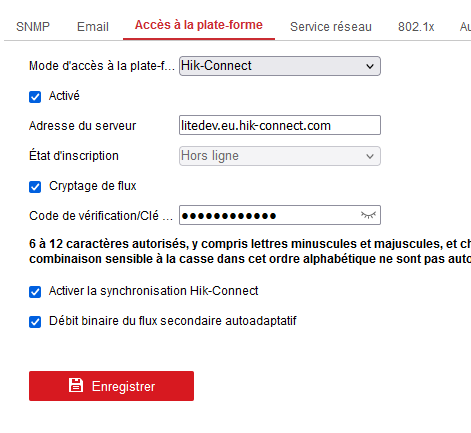
Task: Toggle the Cryptage de flux checkbox
Action: click(x=35, y=187)
